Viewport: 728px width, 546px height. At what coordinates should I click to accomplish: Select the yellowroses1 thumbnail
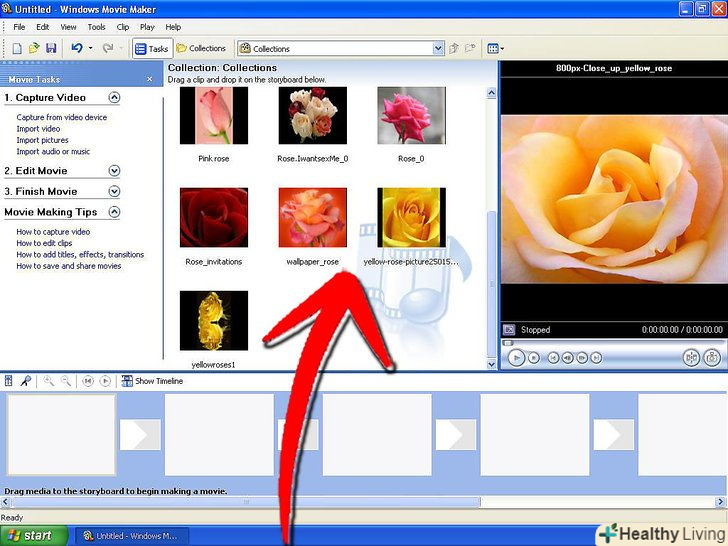pos(214,321)
